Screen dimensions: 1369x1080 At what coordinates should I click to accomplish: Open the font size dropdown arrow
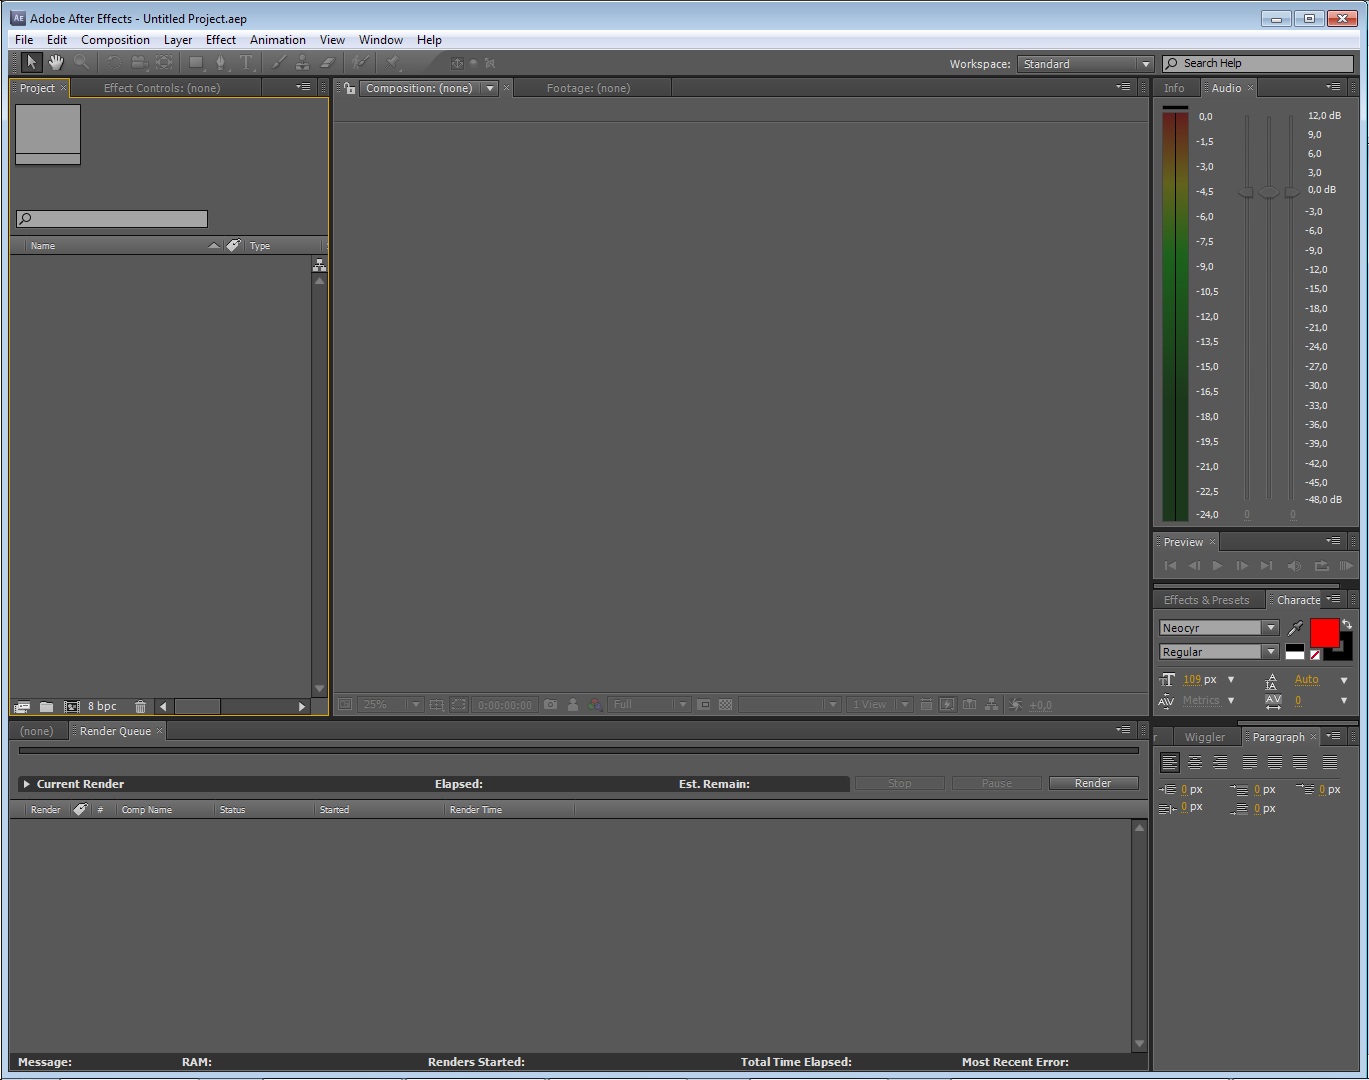pos(1231,680)
